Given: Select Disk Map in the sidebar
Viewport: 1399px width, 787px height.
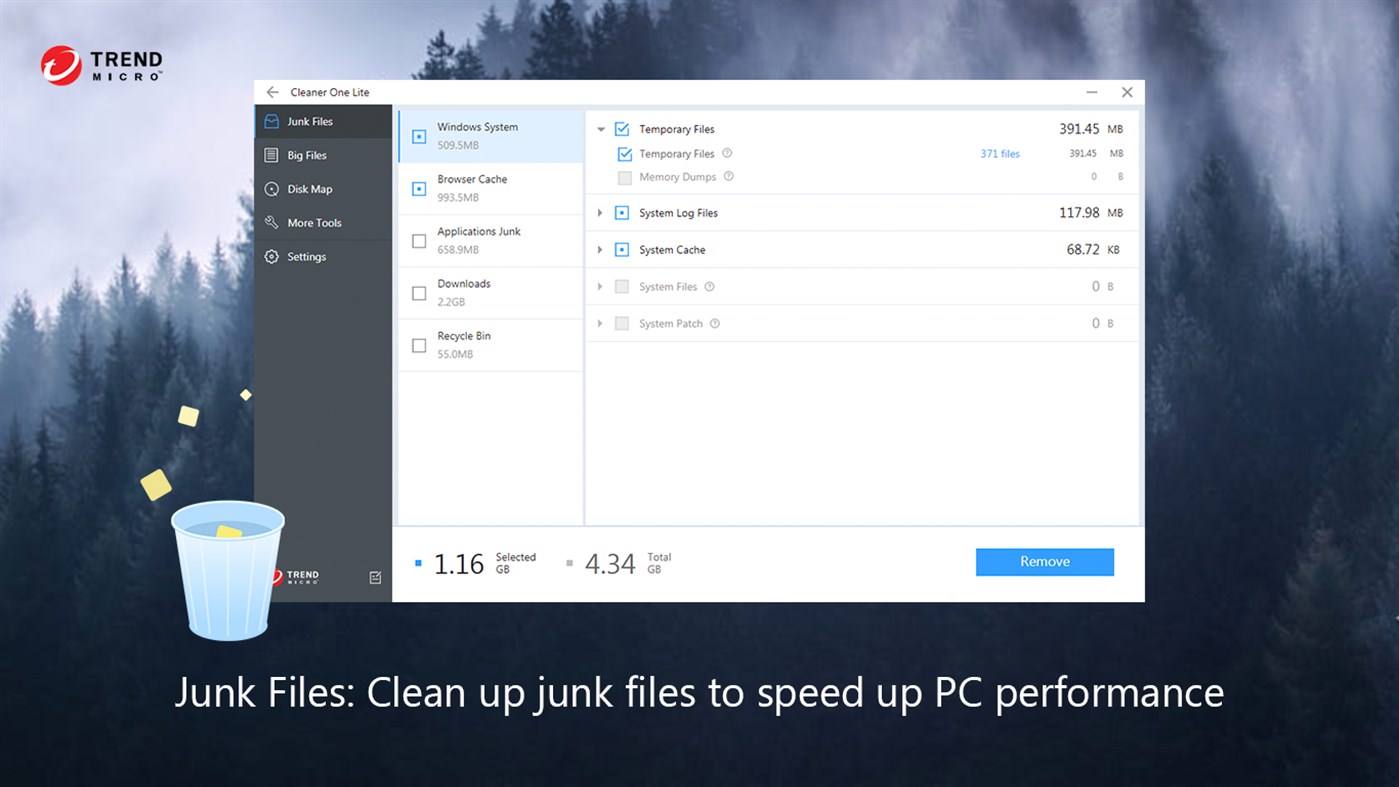Looking at the screenshot, I should coord(323,189).
